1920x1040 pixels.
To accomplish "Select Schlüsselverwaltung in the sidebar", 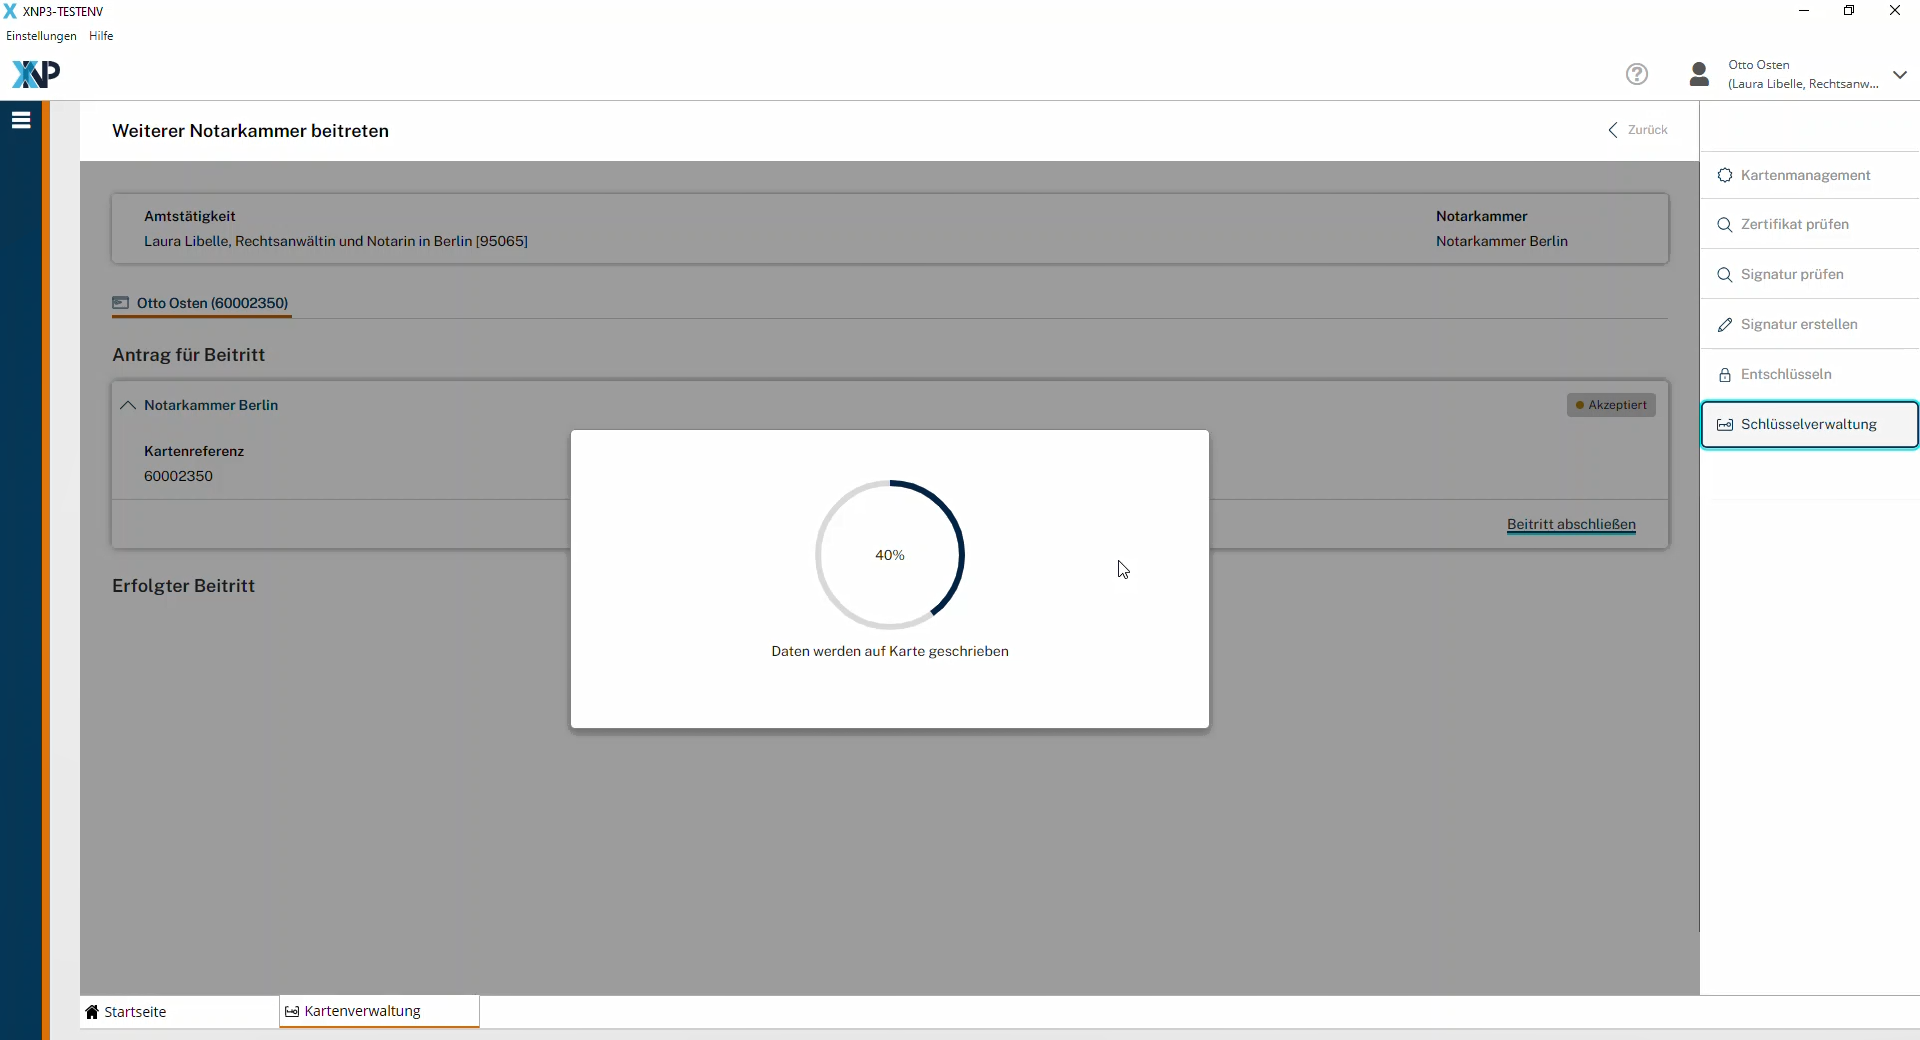I will point(1810,424).
